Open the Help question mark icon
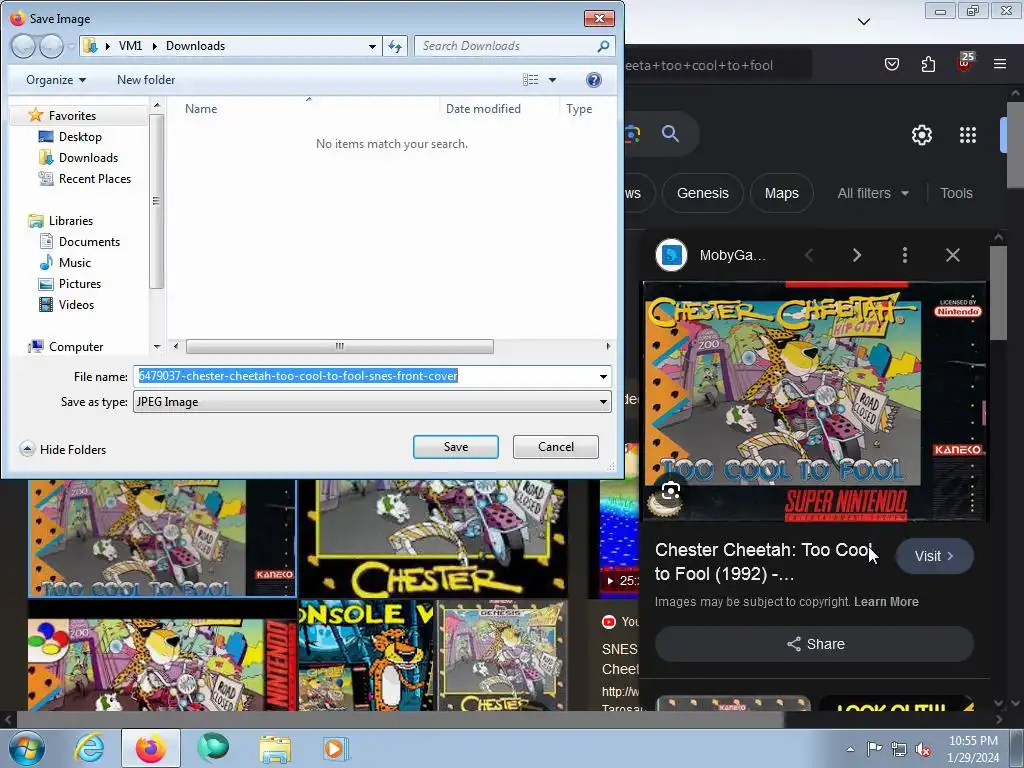Image resolution: width=1024 pixels, height=768 pixels. tap(593, 80)
